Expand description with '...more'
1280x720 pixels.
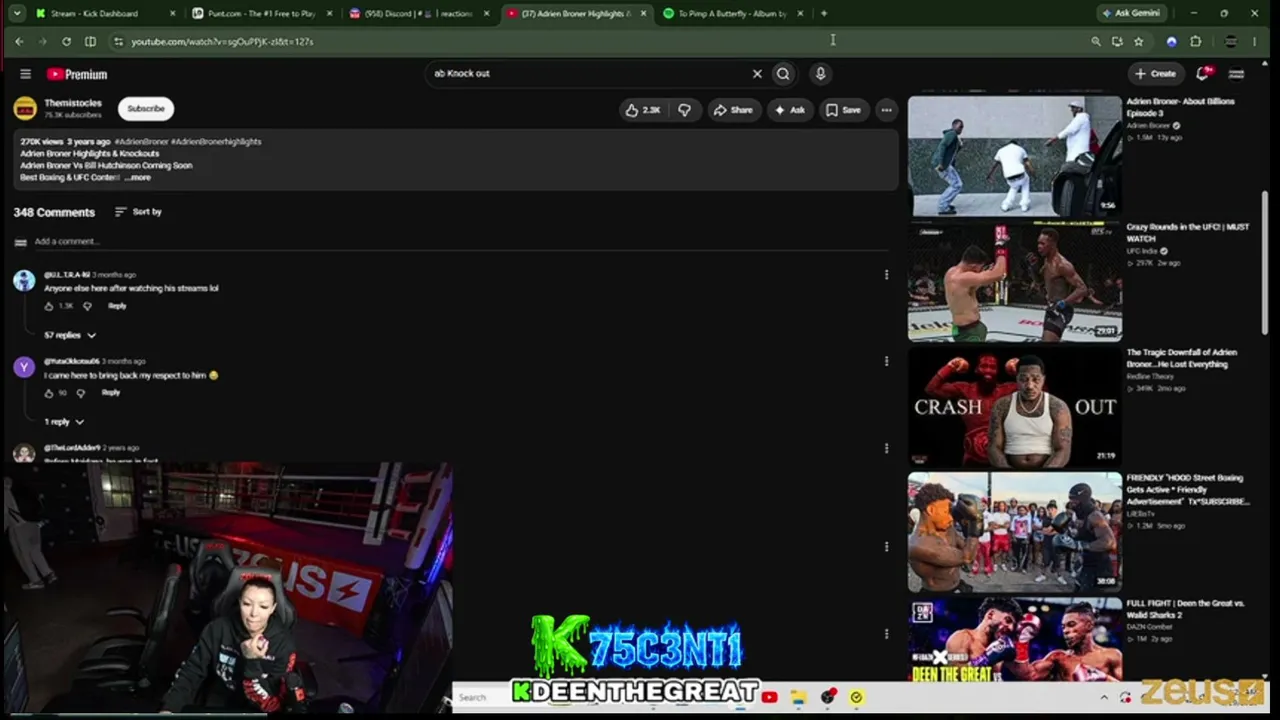(x=139, y=178)
